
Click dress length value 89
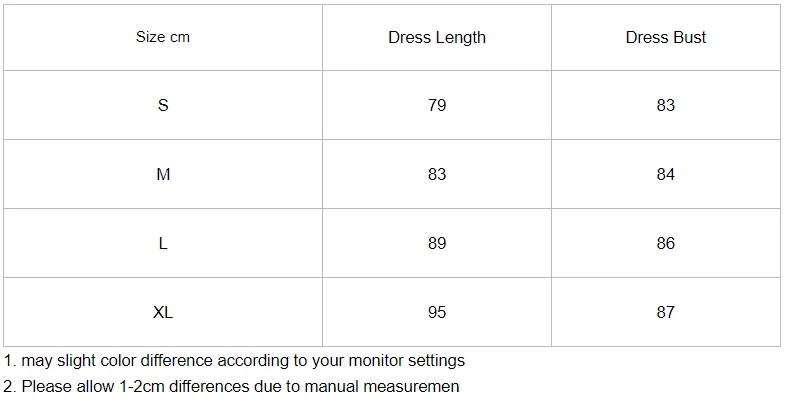437,243
